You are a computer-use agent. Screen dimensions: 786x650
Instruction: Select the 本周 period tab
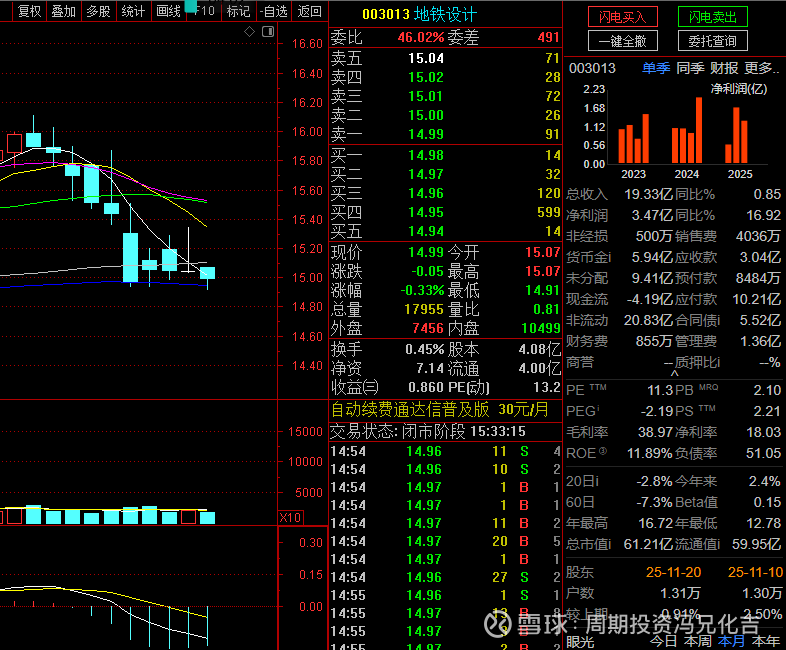(697, 641)
